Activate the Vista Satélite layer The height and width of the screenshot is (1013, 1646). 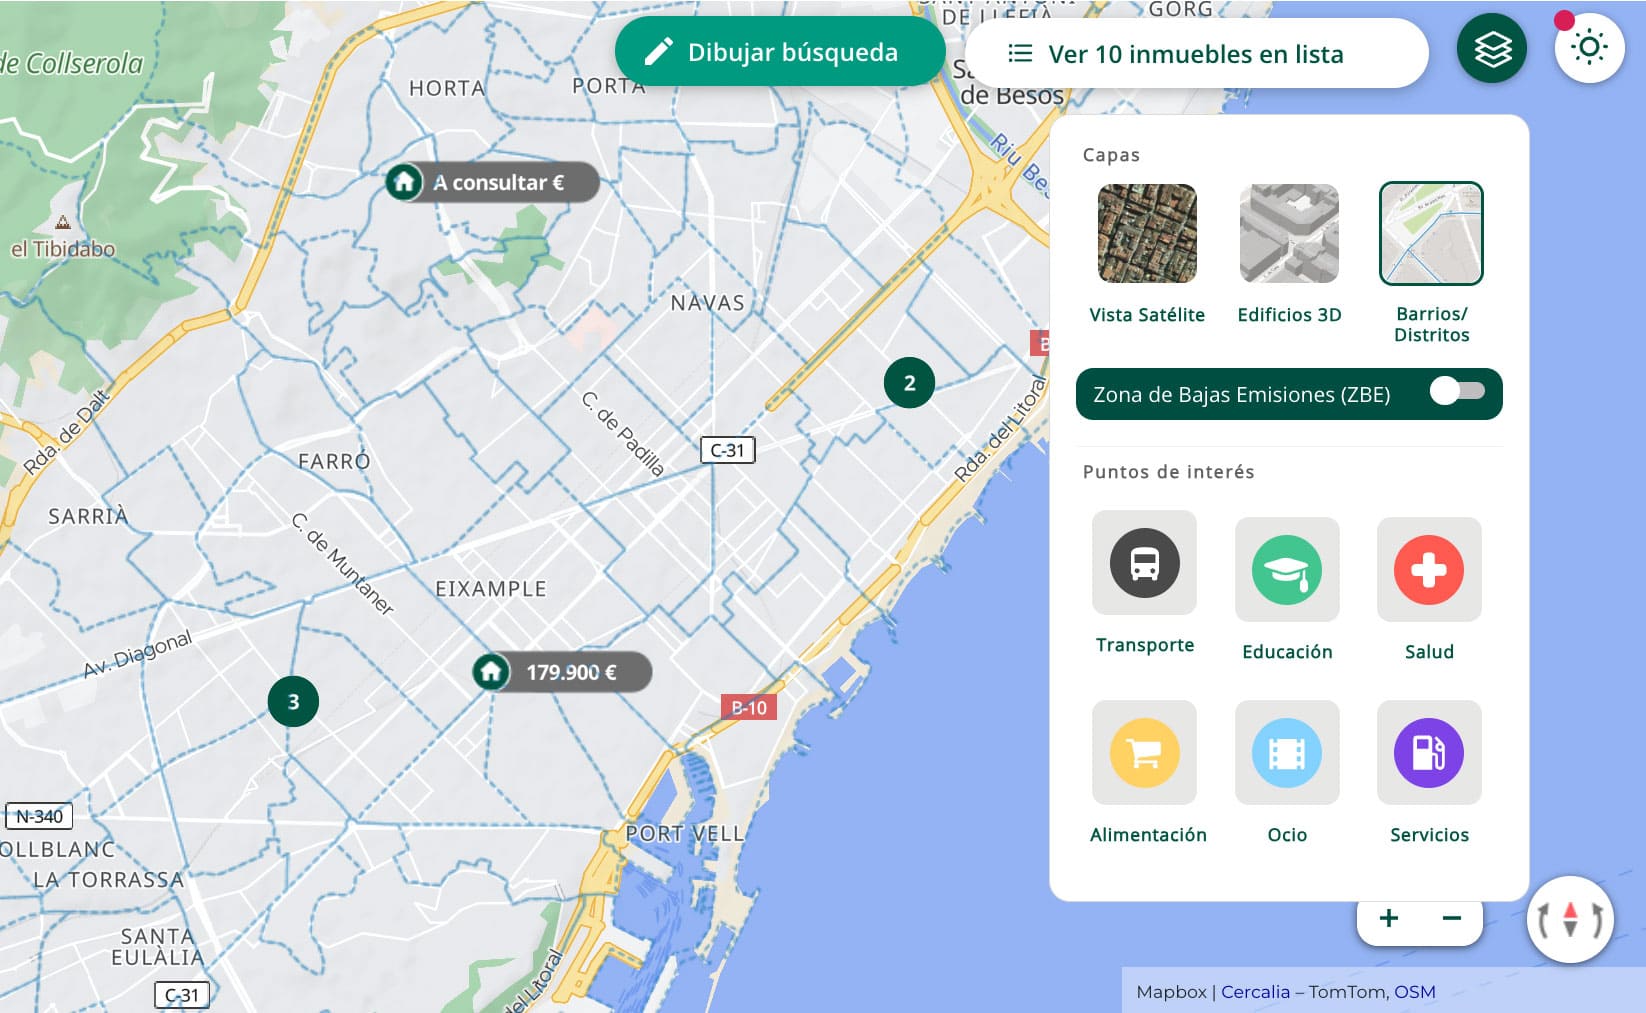[x=1146, y=233]
